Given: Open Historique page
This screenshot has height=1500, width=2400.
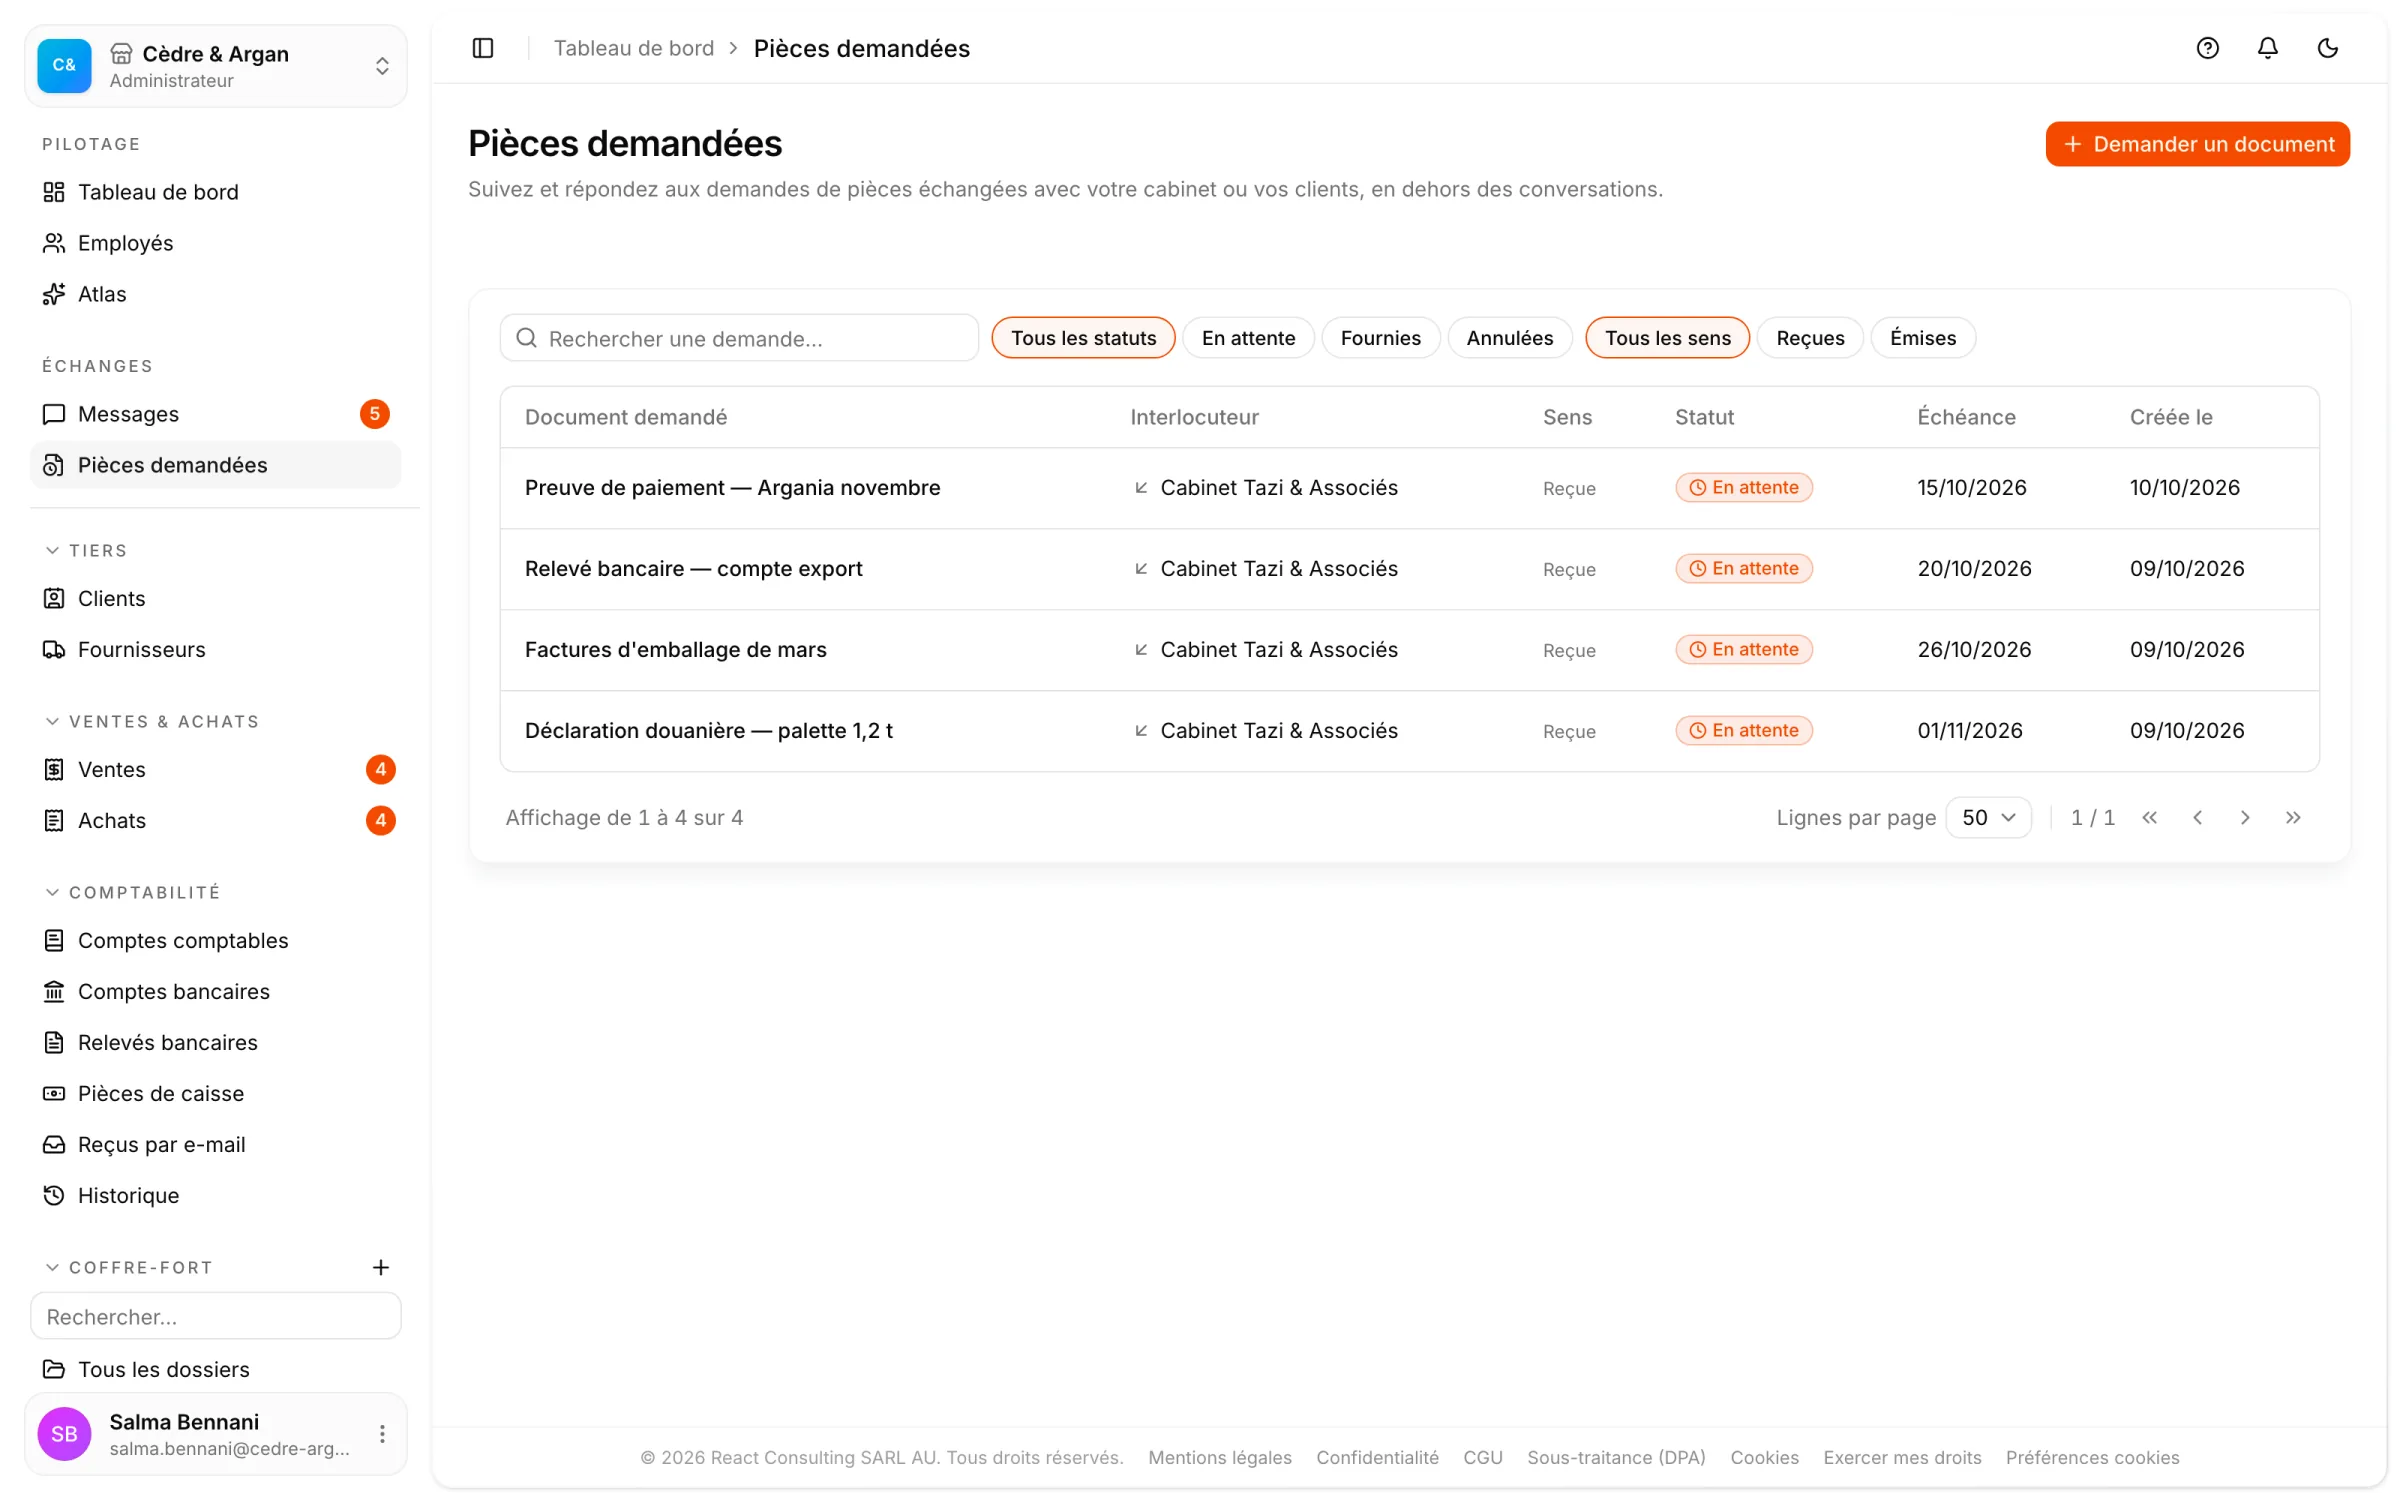Looking at the screenshot, I should pos(215,1195).
